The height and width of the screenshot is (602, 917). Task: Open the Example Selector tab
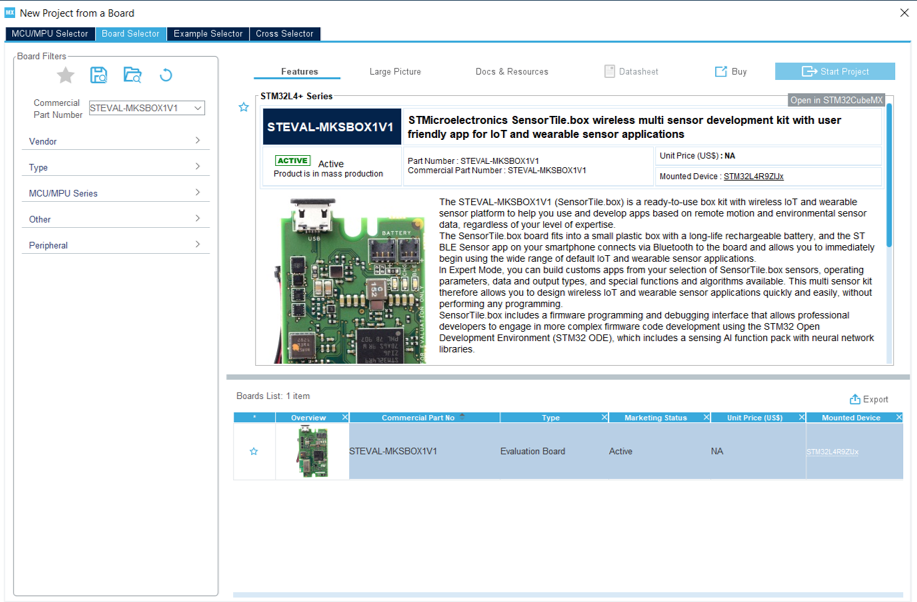(208, 34)
